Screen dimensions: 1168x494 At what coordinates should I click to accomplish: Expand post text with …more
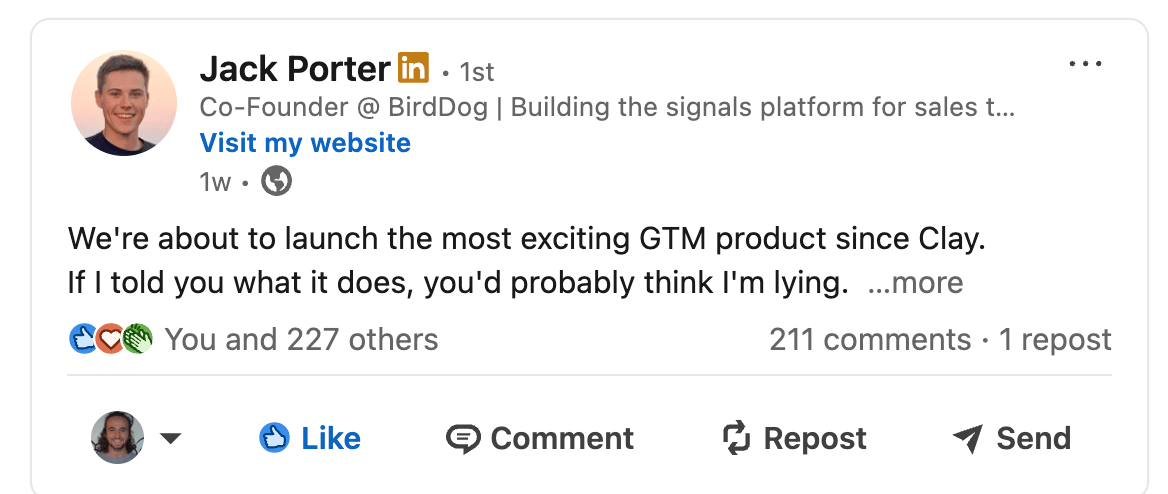pos(915,283)
